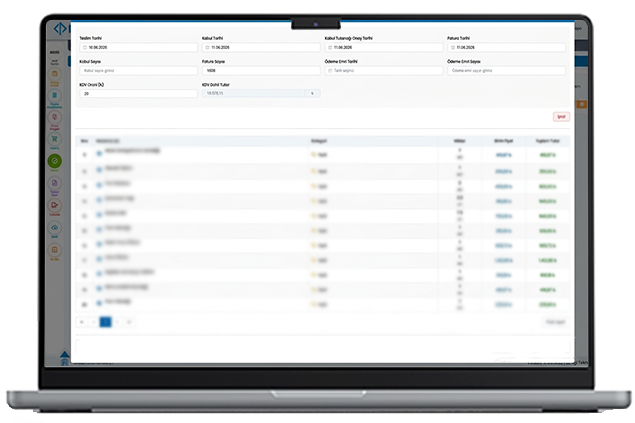This screenshot has width=635, height=423.
Task: Click the Ödeme Emri Tarihi date field
Action: (x=384, y=70)
